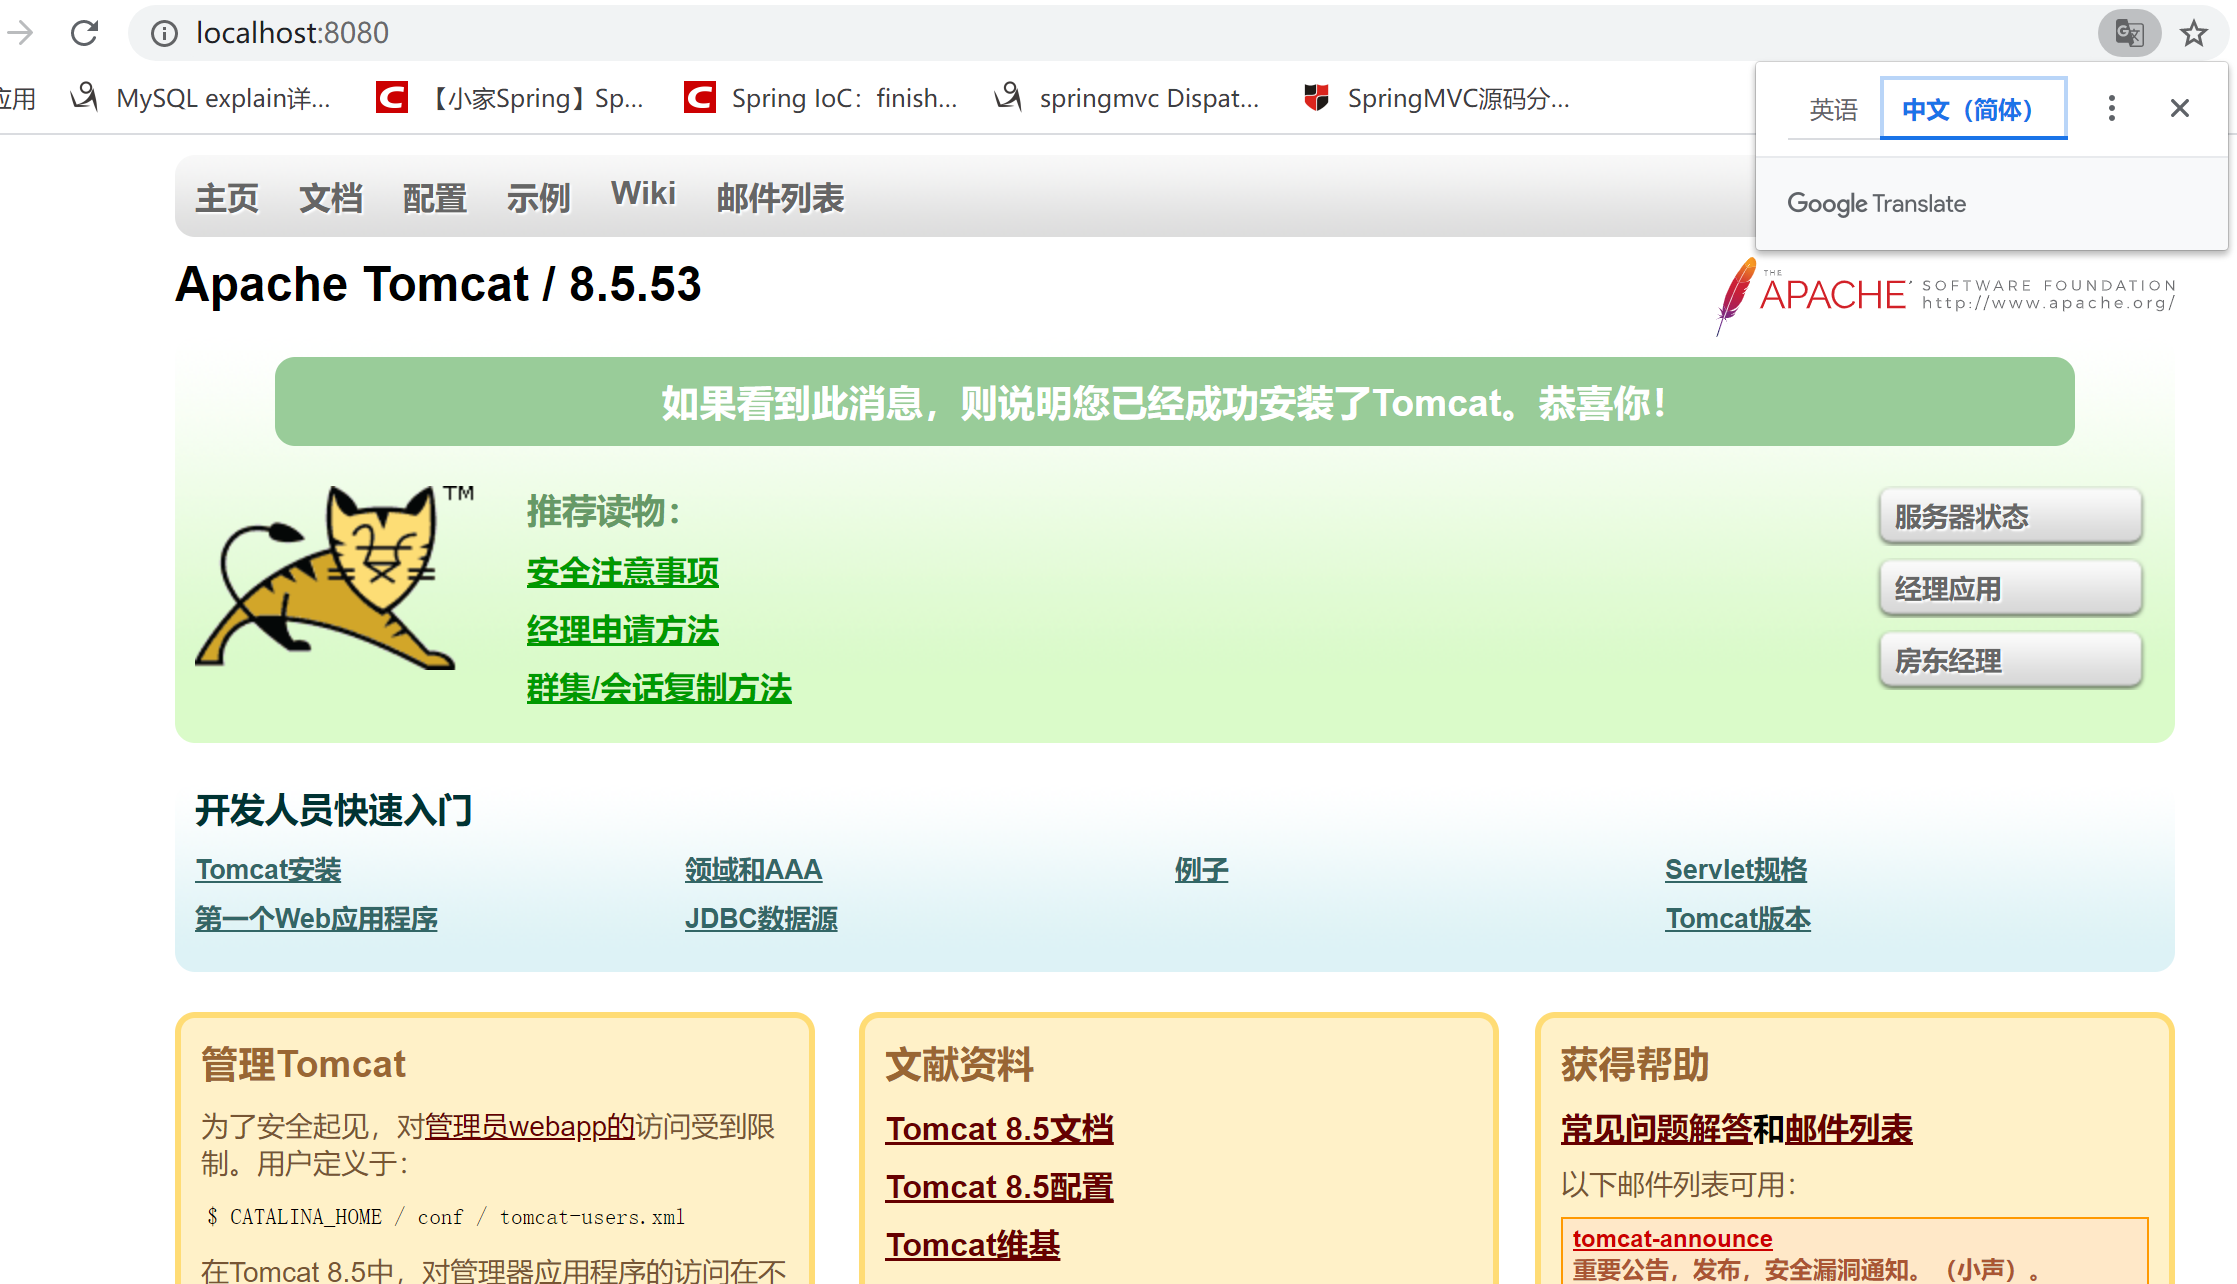Open the 领域和AAA link
The image size is (2237, 1284).
click(x=754, y=870)
